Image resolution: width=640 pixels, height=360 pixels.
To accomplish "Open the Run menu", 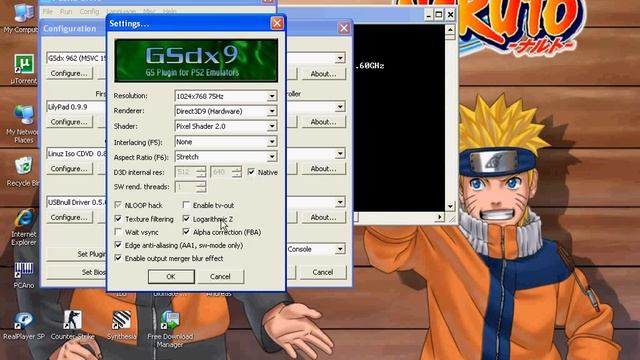I will coord(66,11).
